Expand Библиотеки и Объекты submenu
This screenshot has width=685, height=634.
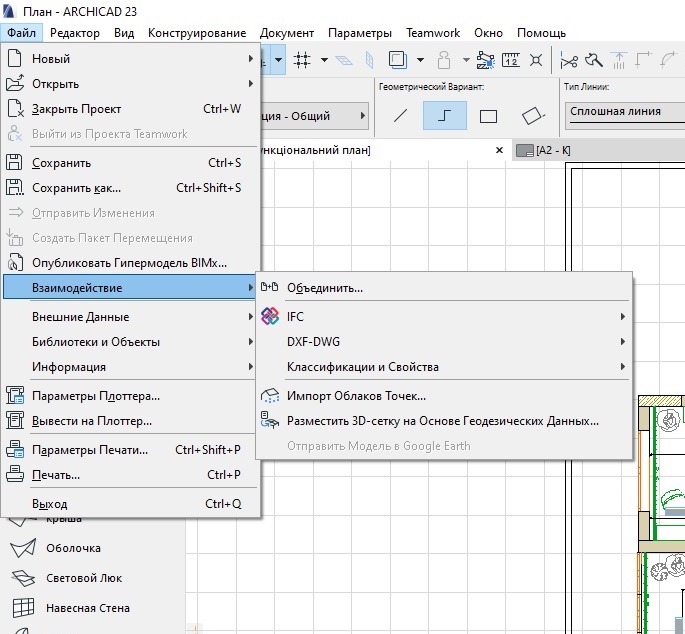pos(130,342)
